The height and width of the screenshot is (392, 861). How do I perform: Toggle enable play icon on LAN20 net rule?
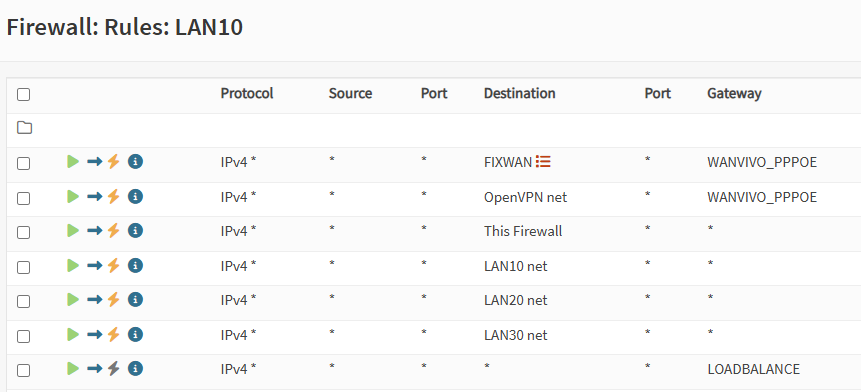(x=73, y=300)
